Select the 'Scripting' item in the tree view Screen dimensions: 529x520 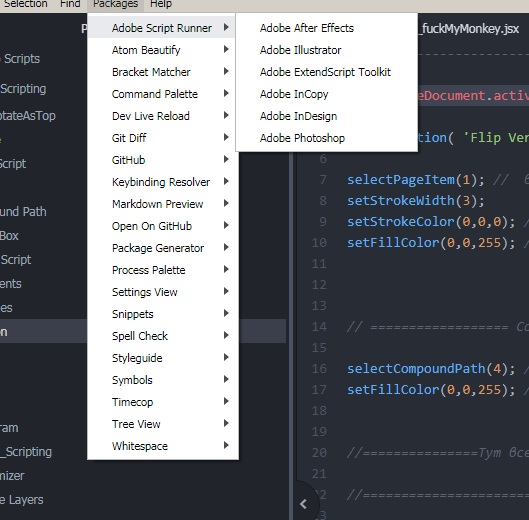pyautogui.click(x=23, y=89)
